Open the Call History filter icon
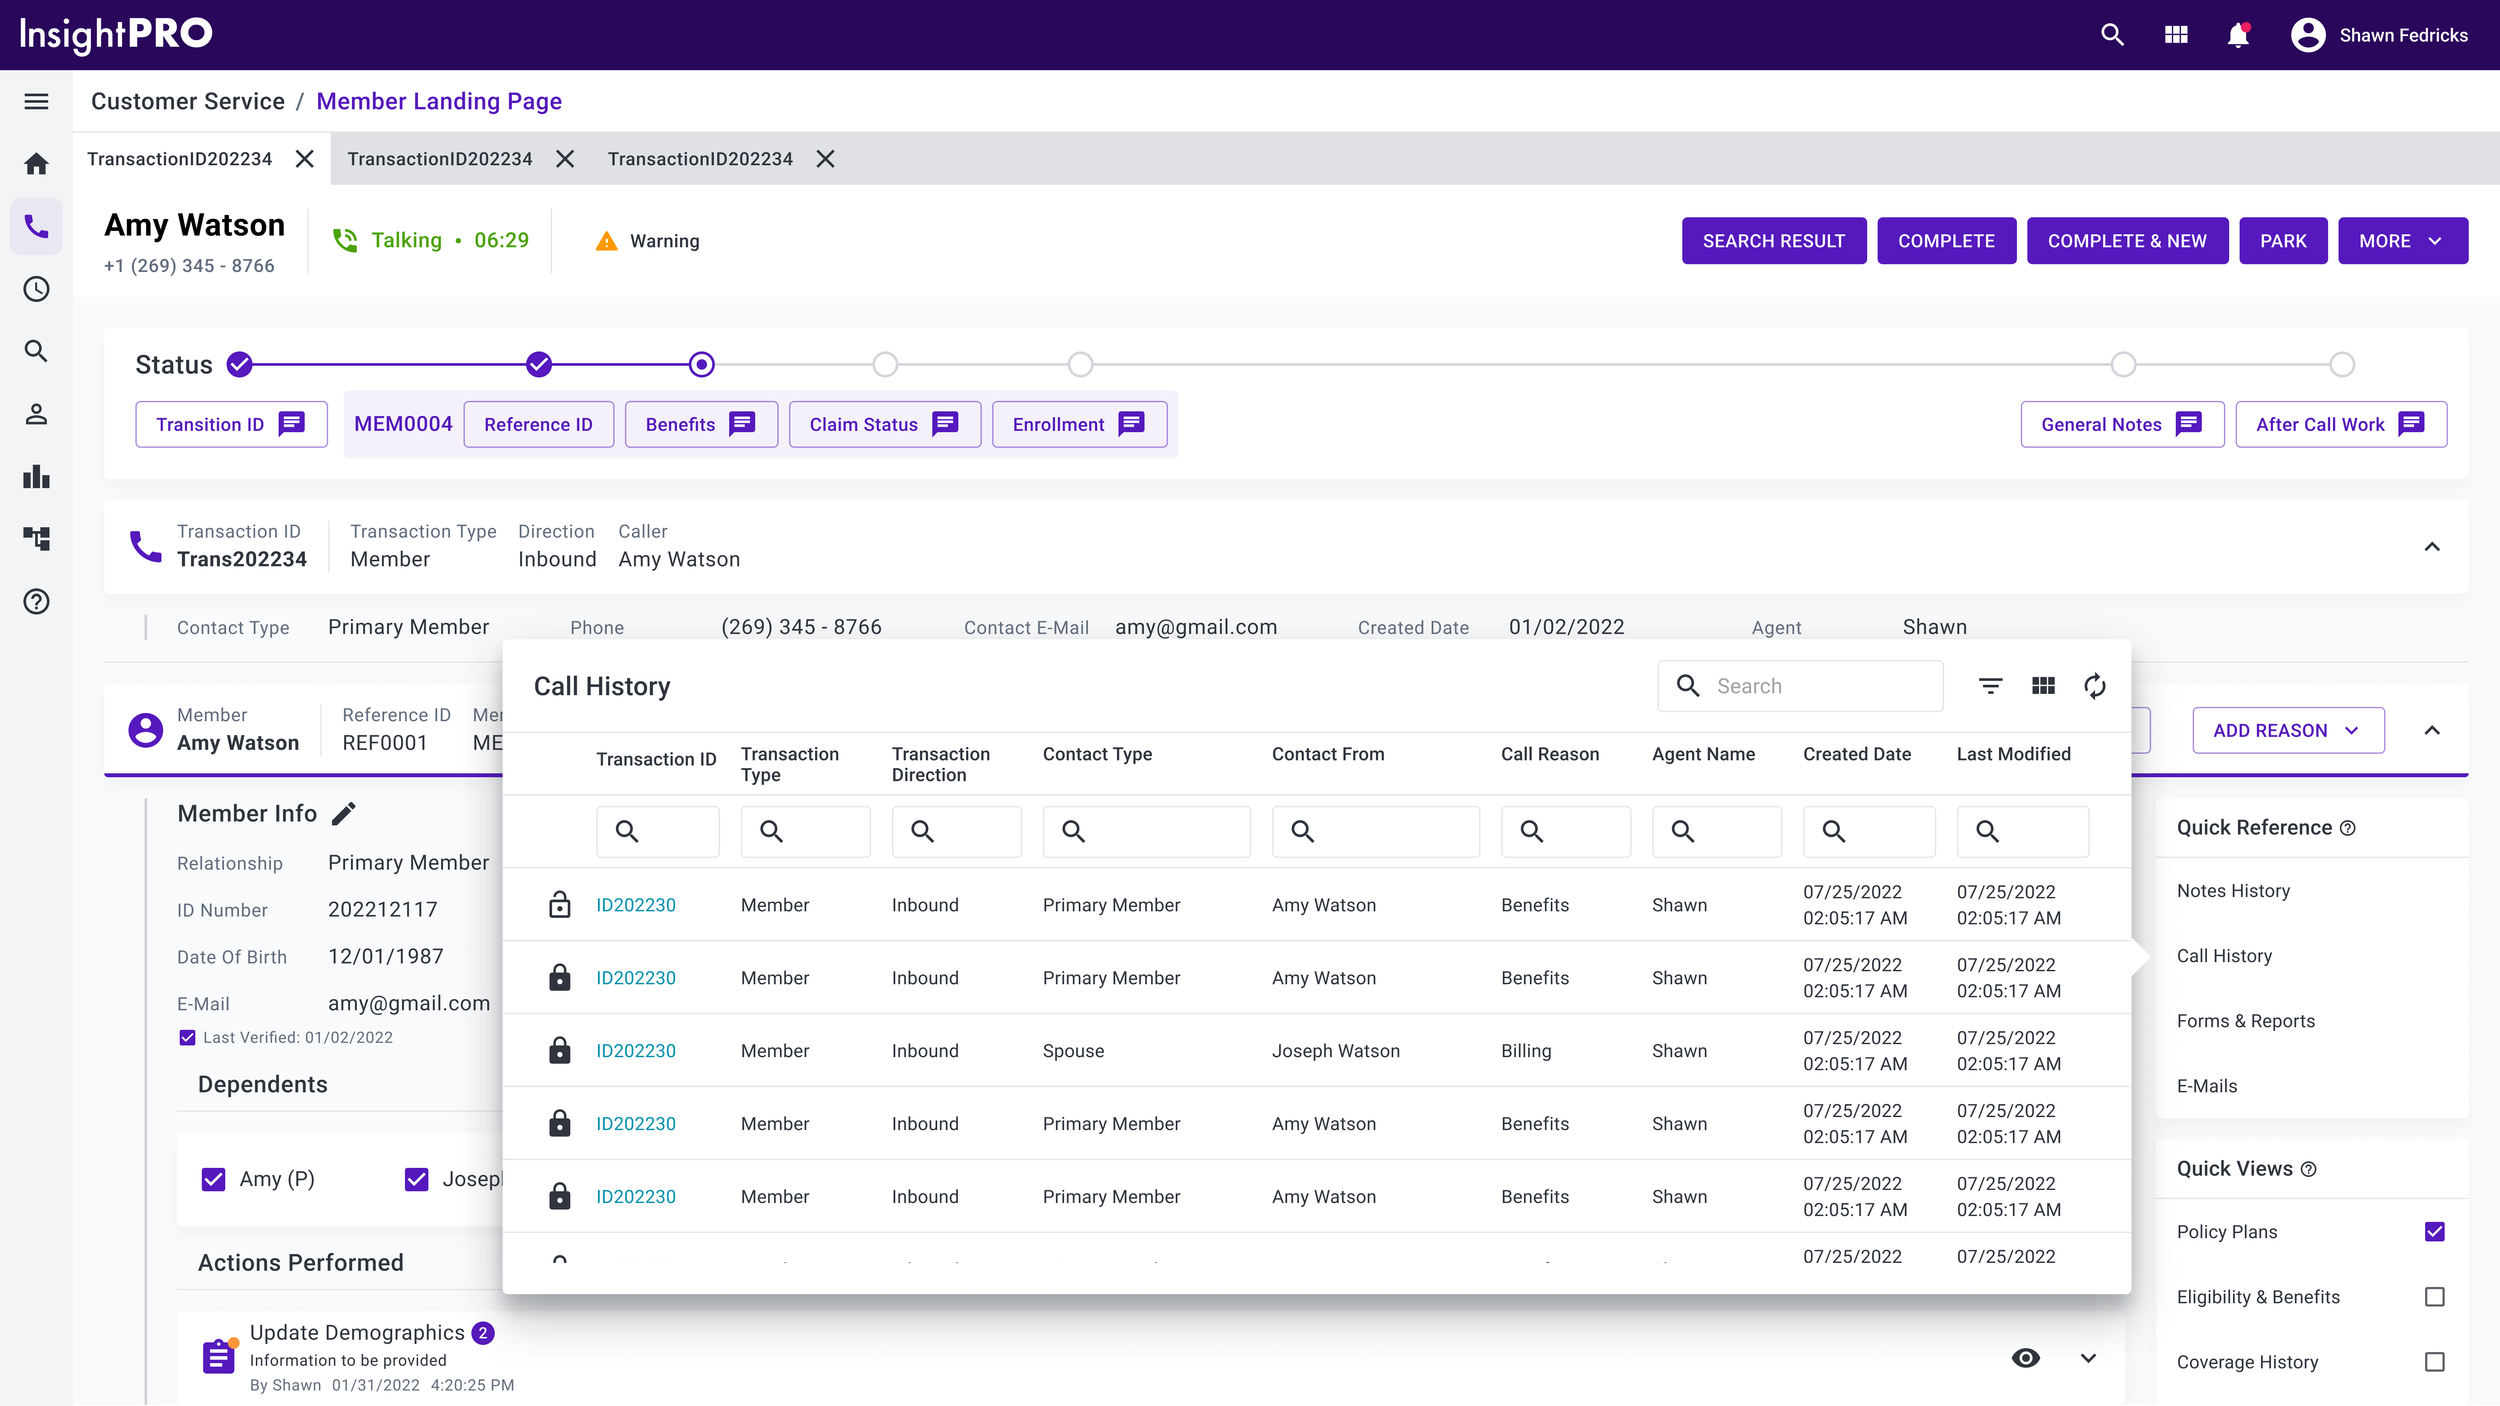The image size is (2500, 1406). [1990, 686]
